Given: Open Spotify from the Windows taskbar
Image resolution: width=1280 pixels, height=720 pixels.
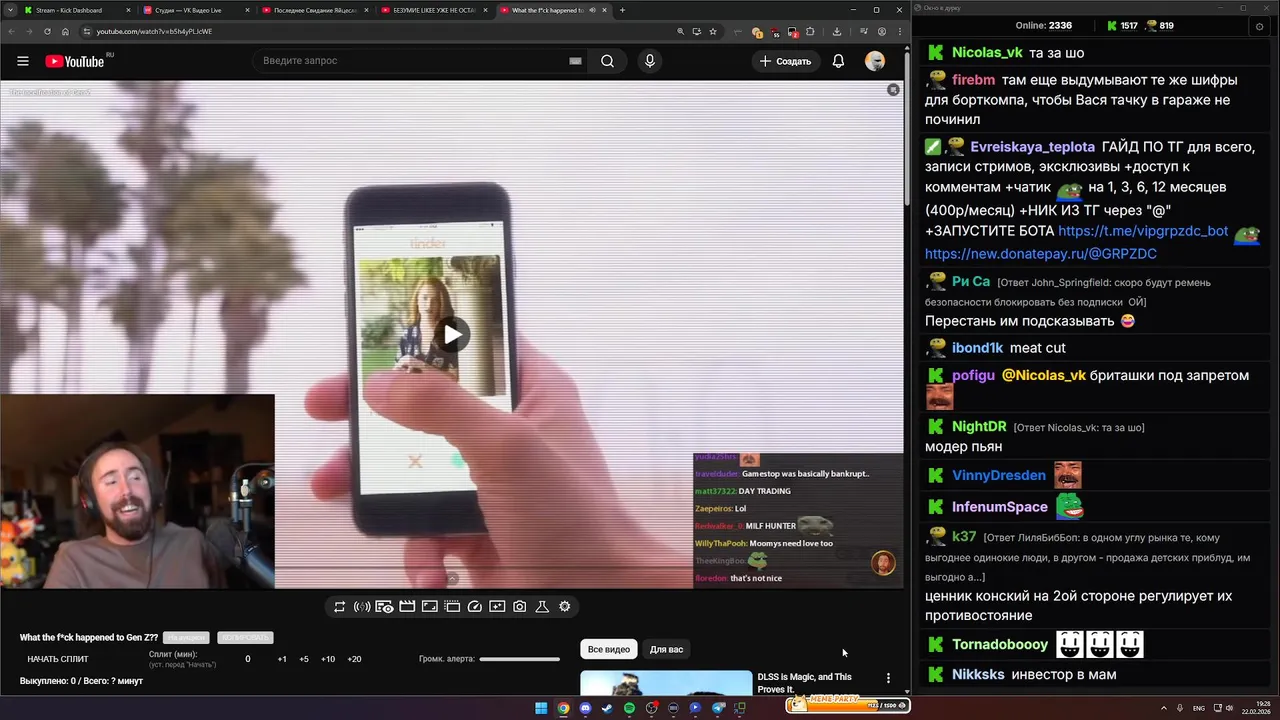Looking at the screenshot, I should 629,708.
